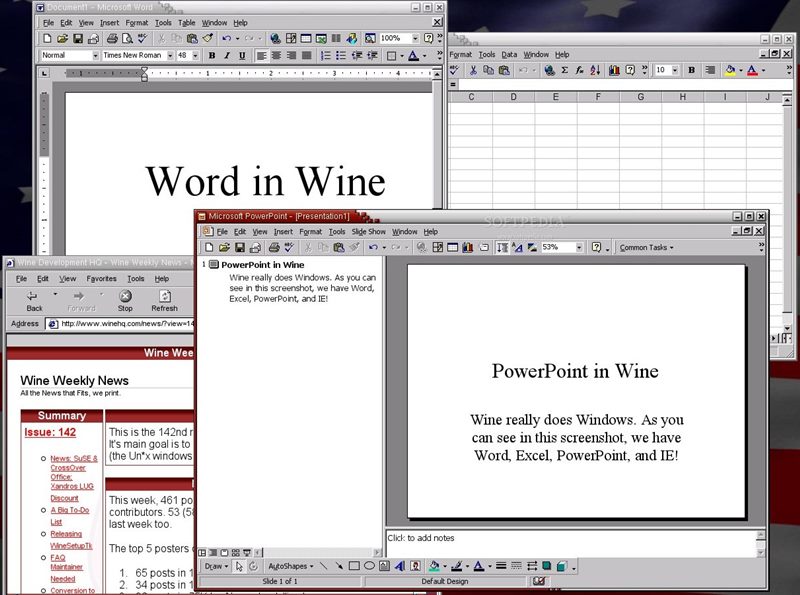Select the Oval tool in PowerPoint's Drawing toolbar
The width and height of the screenshot is (800, 595).
point(367,565)
